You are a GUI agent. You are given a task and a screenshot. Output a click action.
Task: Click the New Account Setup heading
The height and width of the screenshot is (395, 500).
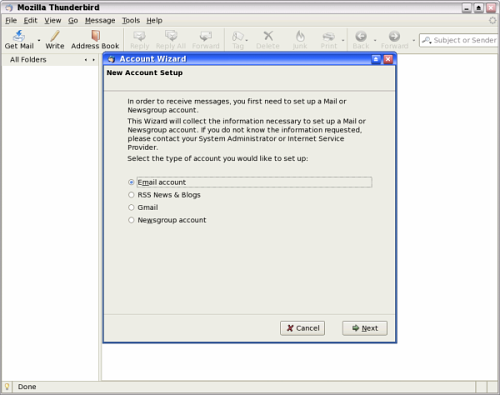coord(145,73)
